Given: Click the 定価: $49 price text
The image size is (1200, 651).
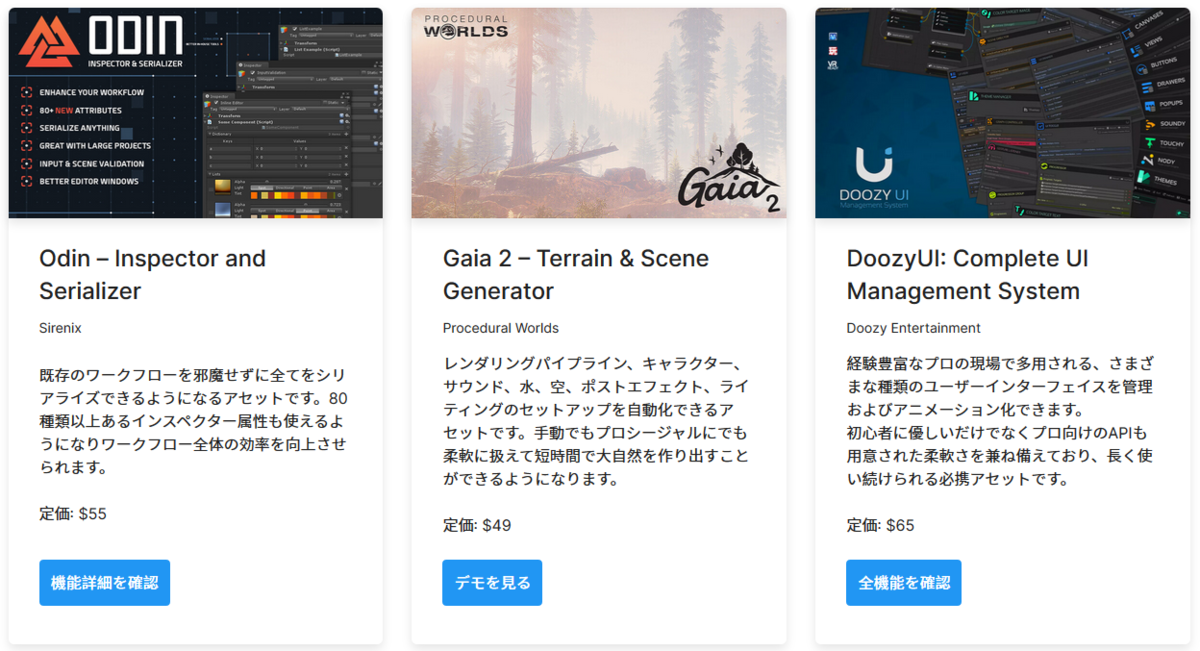Looking at the screenshot, I should [x=477, y=525].
